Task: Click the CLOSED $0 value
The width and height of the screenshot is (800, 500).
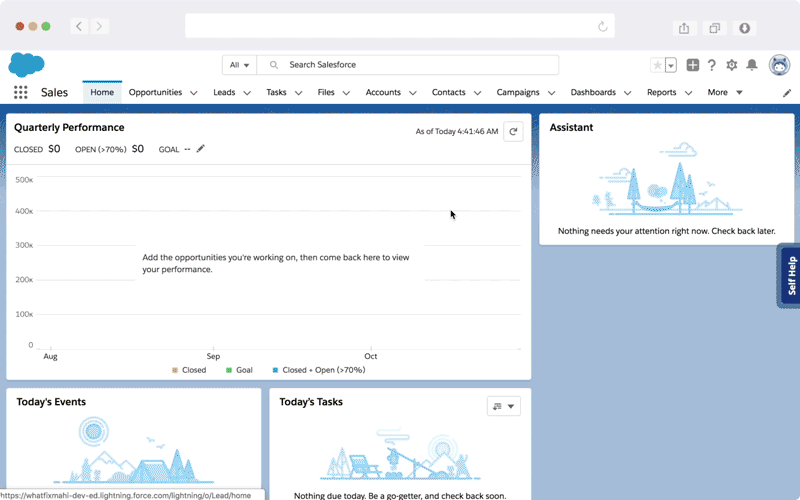Action: click(54, 148)
